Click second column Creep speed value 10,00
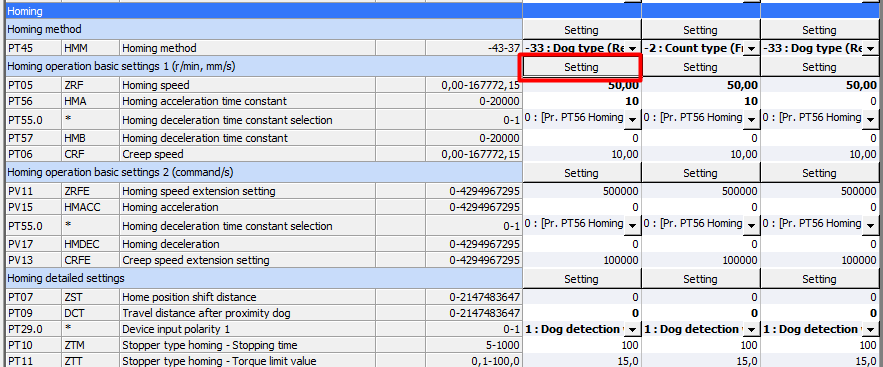 tap(701, 154)
